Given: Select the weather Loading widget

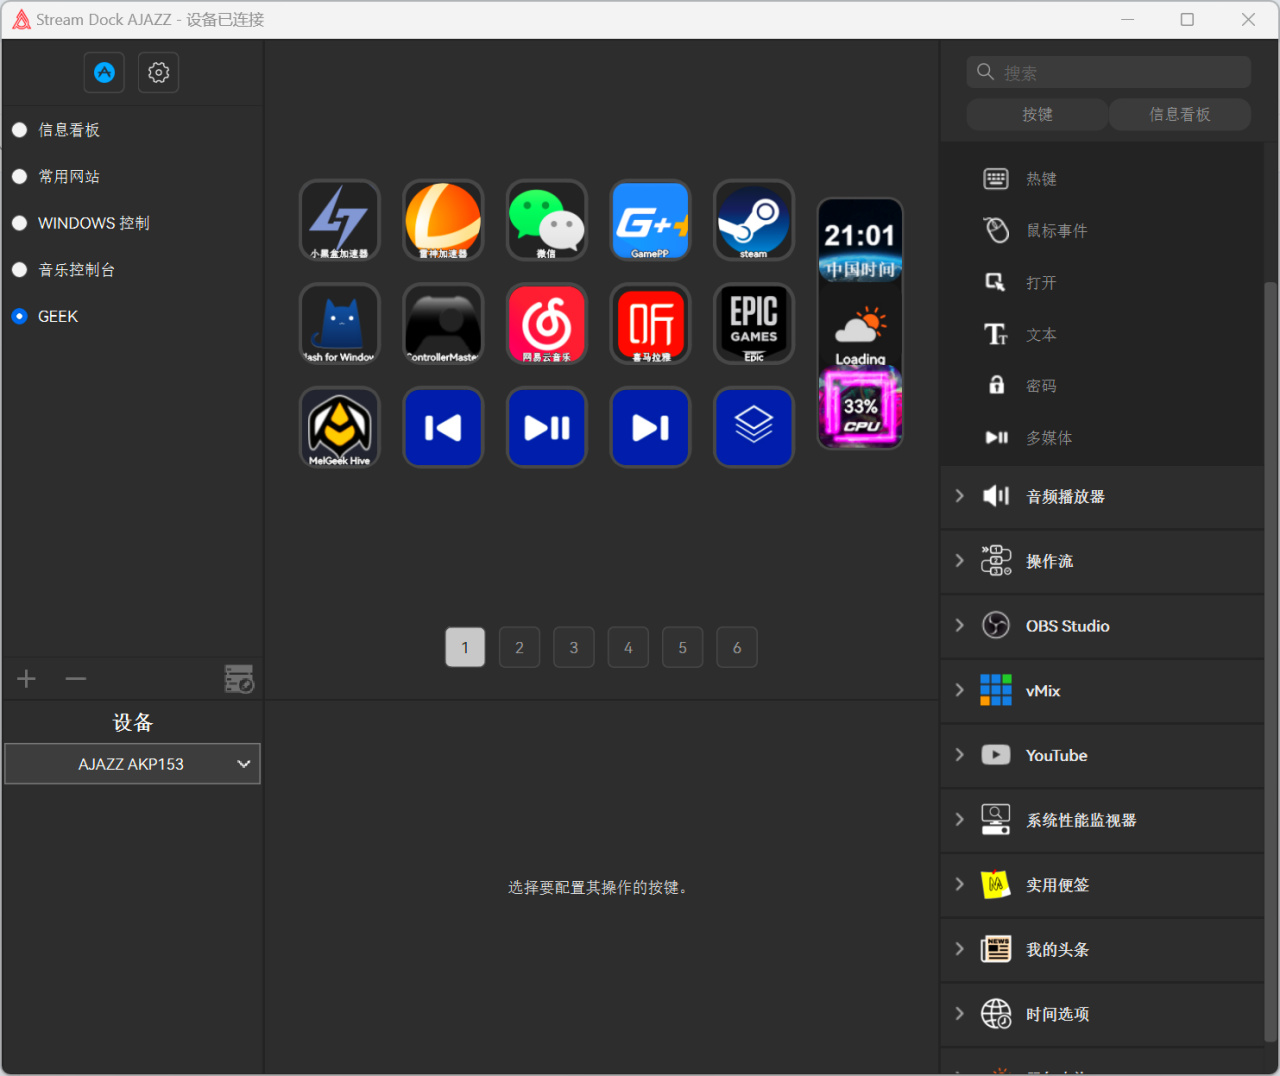Looking at the screenshot, I should coord(860,334).
